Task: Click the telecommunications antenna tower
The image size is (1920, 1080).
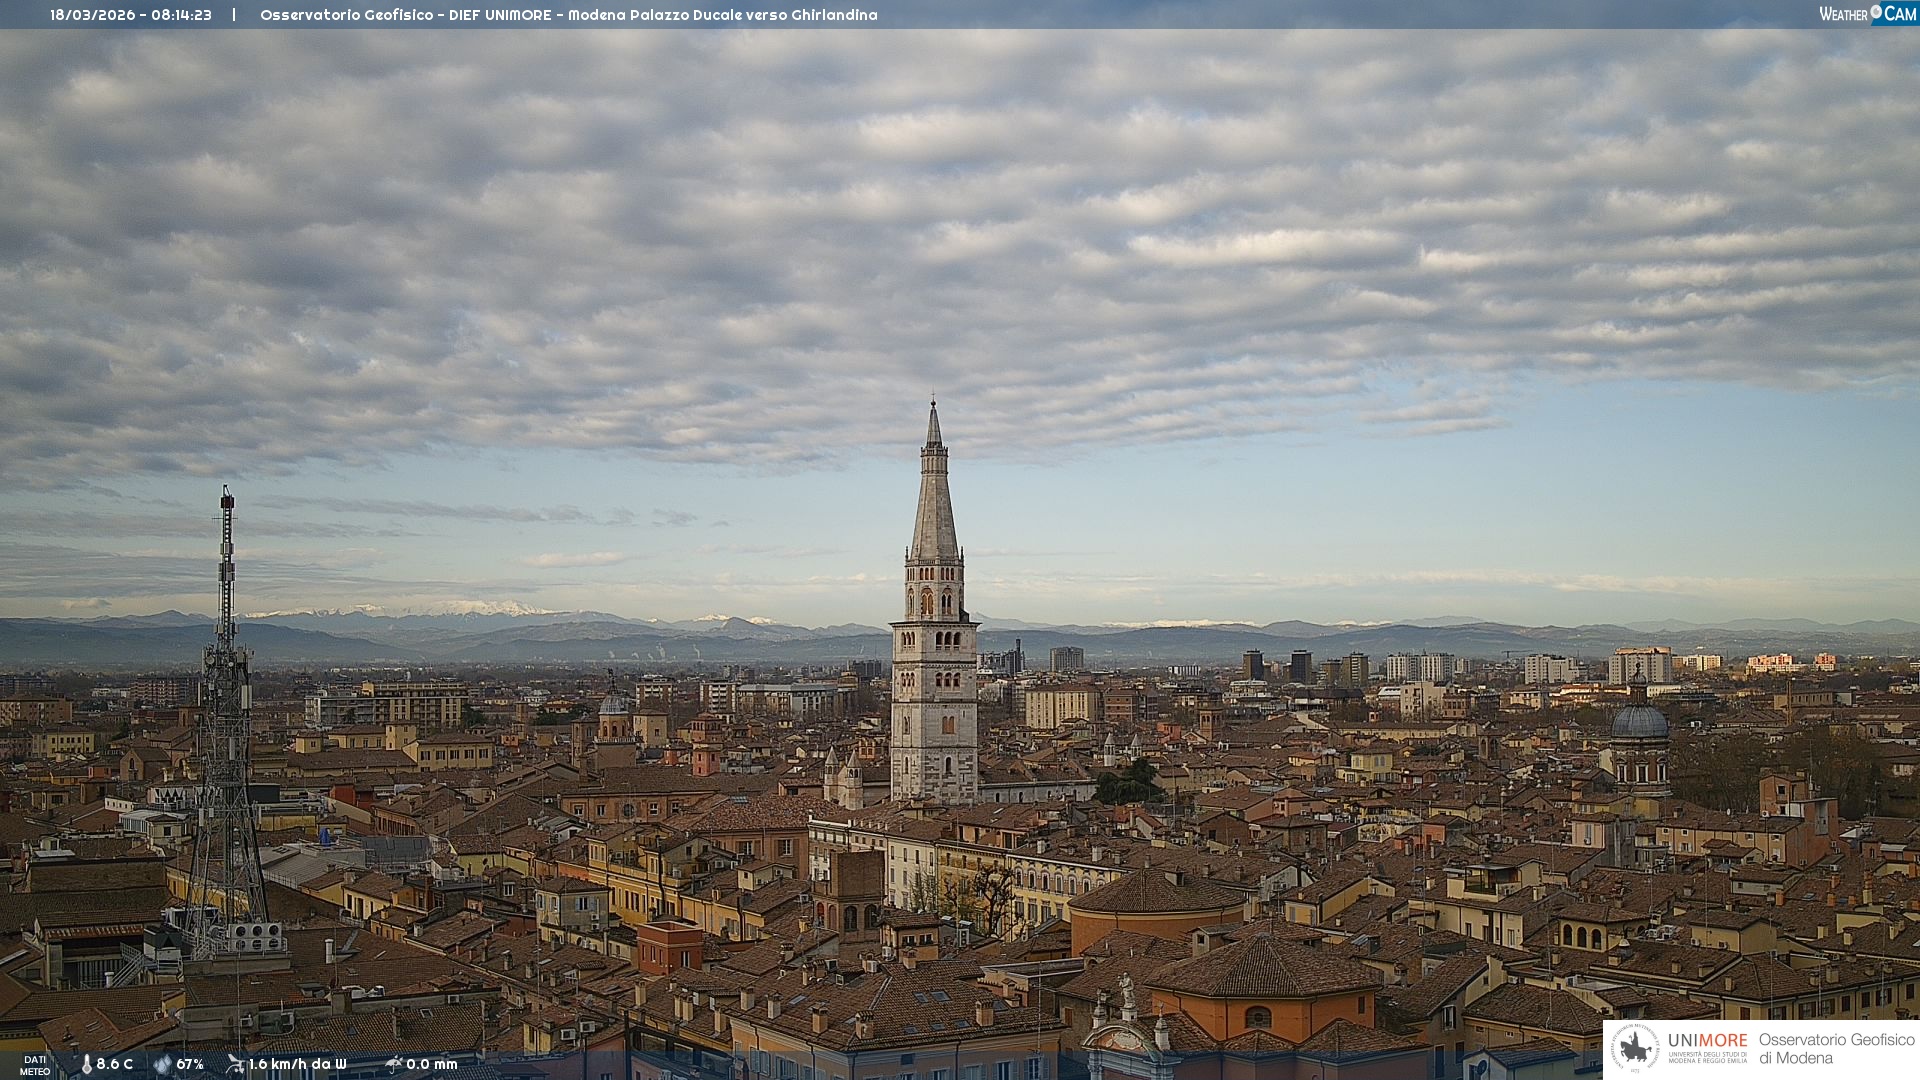Action: (226, 700)
